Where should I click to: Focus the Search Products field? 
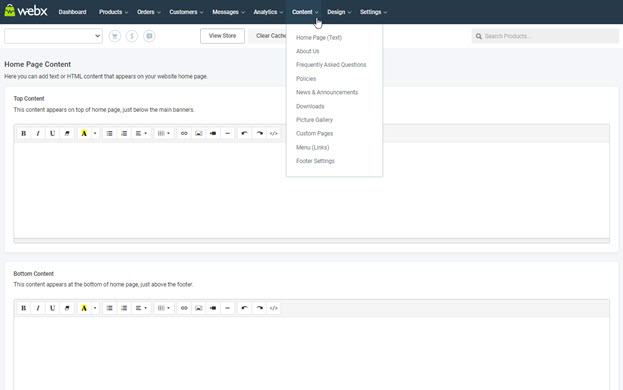coord(545,36)
